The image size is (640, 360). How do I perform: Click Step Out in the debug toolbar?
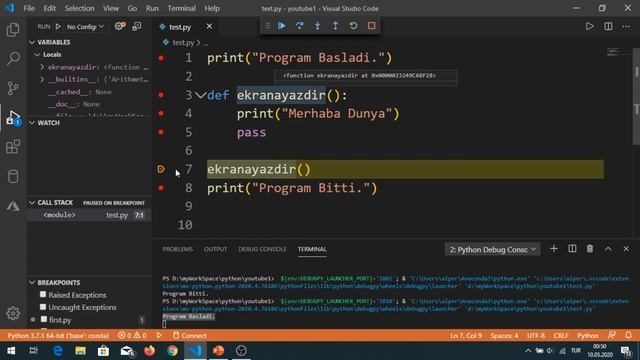coord(336,26)
